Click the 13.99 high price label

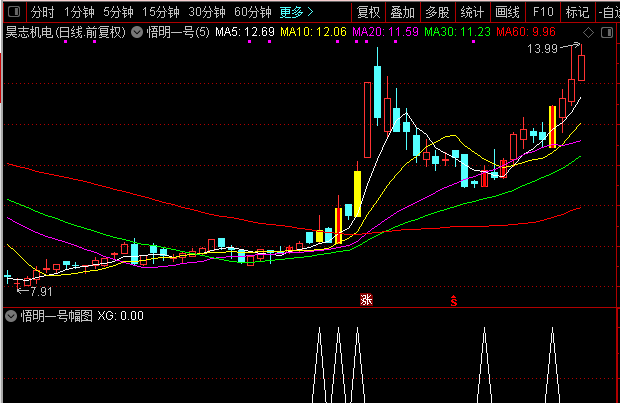click(x=542, y=49)
